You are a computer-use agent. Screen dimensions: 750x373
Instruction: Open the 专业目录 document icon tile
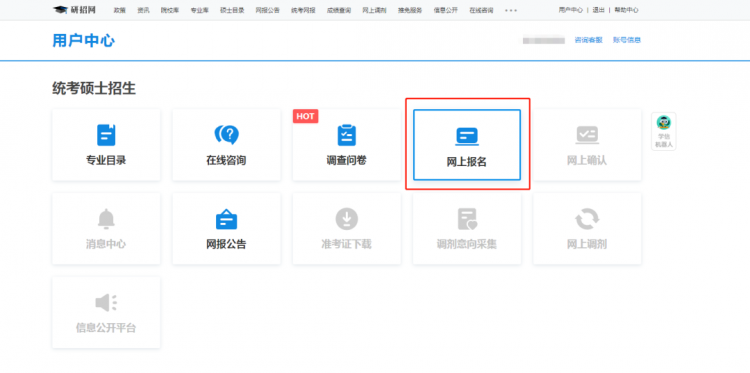pos(106,135)
